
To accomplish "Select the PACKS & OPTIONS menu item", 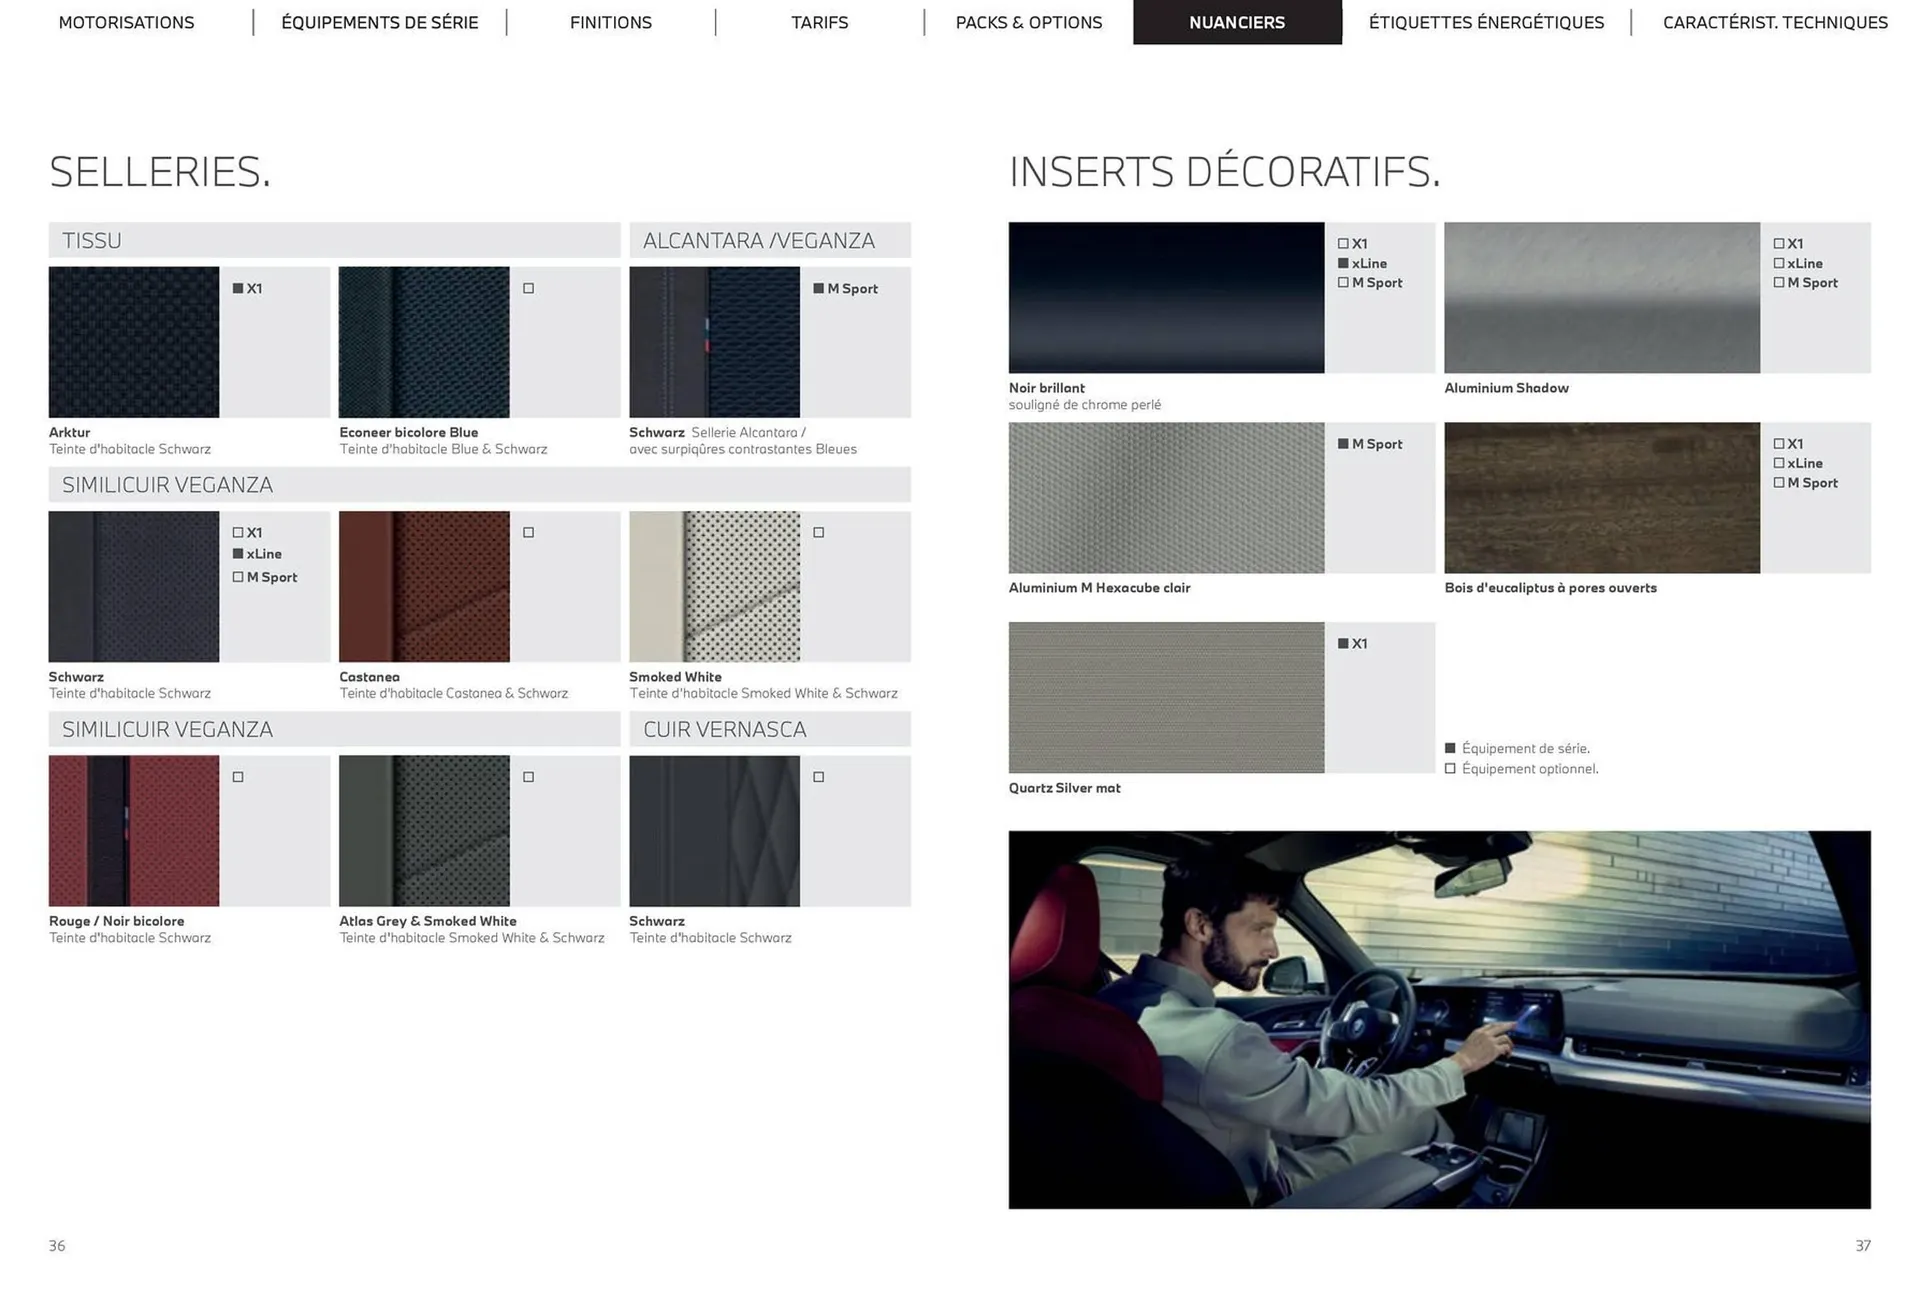I will pos(1029,22).
